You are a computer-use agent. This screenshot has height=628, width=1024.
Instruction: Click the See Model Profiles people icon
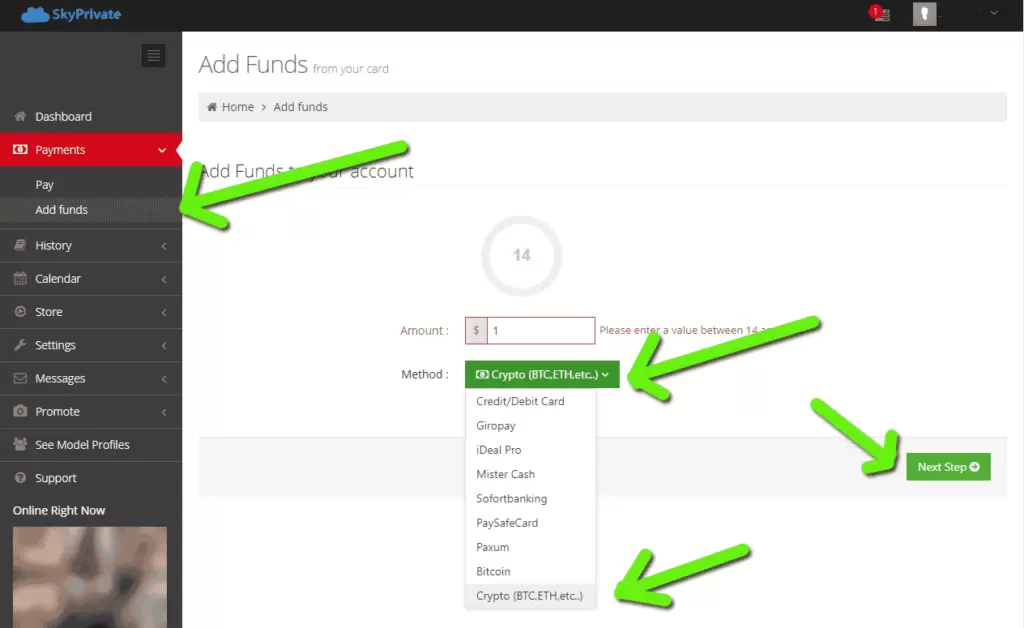[20, 445]
